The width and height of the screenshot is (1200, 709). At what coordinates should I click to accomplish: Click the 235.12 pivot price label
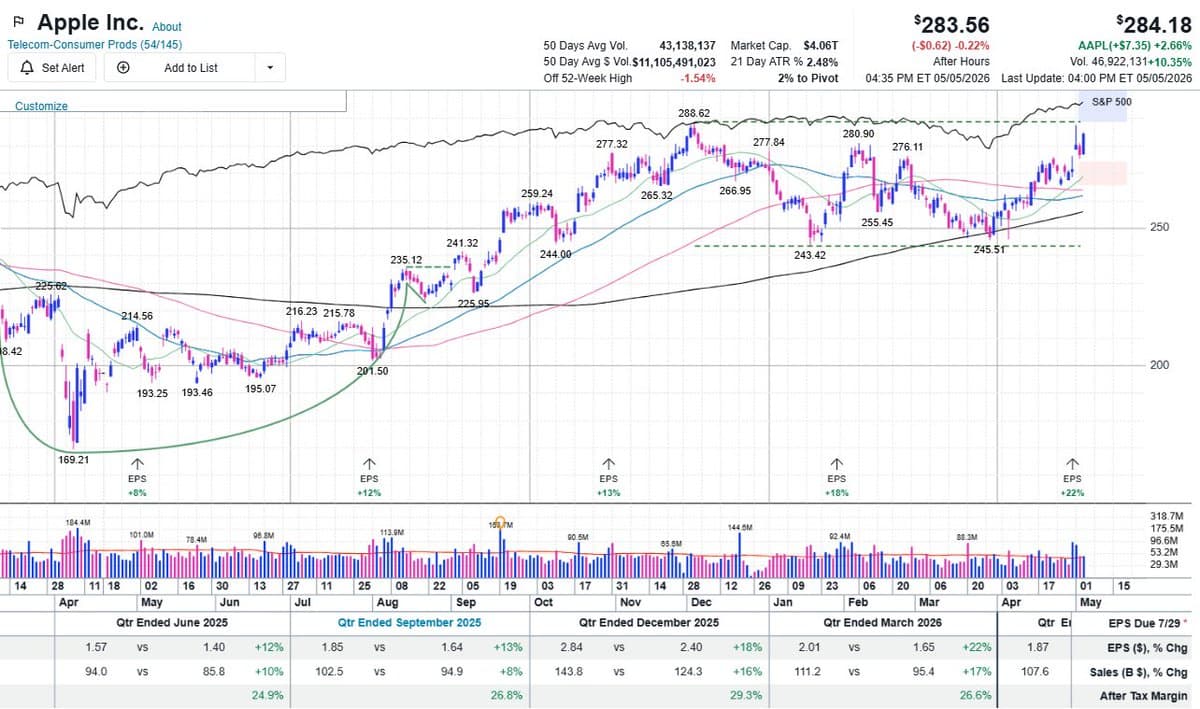[x=406, y=260]
